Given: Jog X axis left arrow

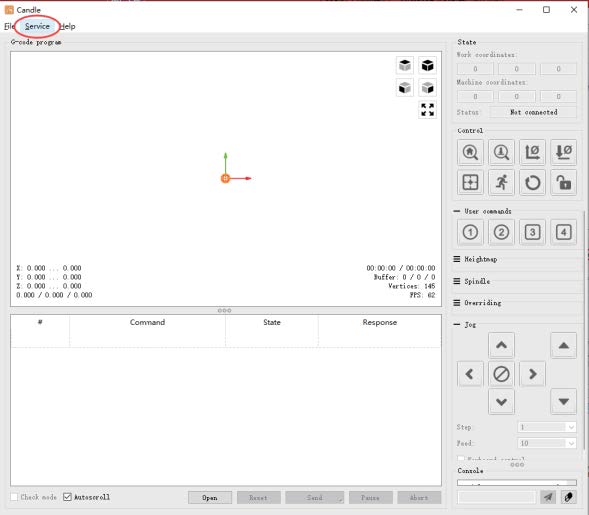Looking at the screenshot, I should click(470, 374).
